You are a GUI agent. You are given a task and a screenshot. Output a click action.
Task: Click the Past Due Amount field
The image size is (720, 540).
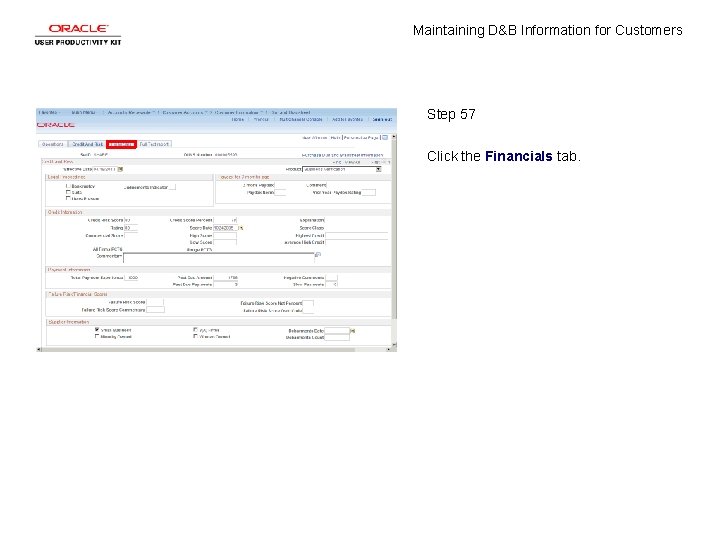[225, 278]
